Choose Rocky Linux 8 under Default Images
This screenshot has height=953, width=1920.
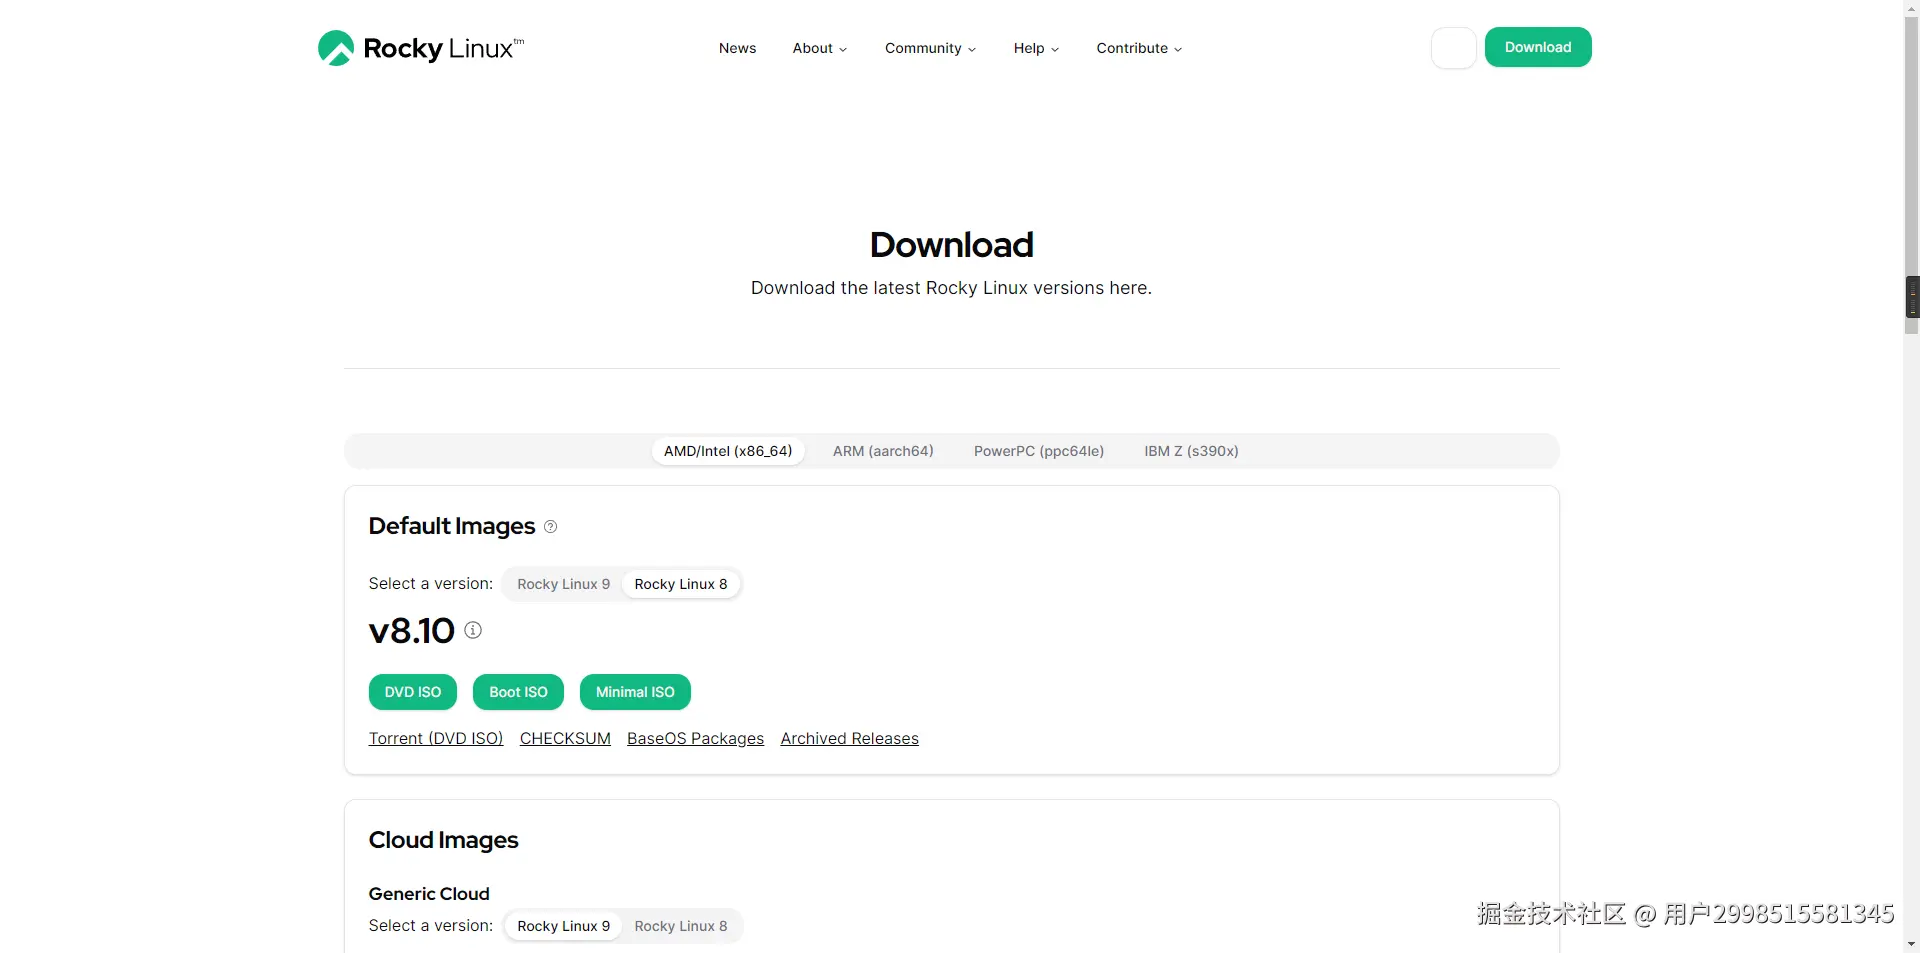[681, 584]
